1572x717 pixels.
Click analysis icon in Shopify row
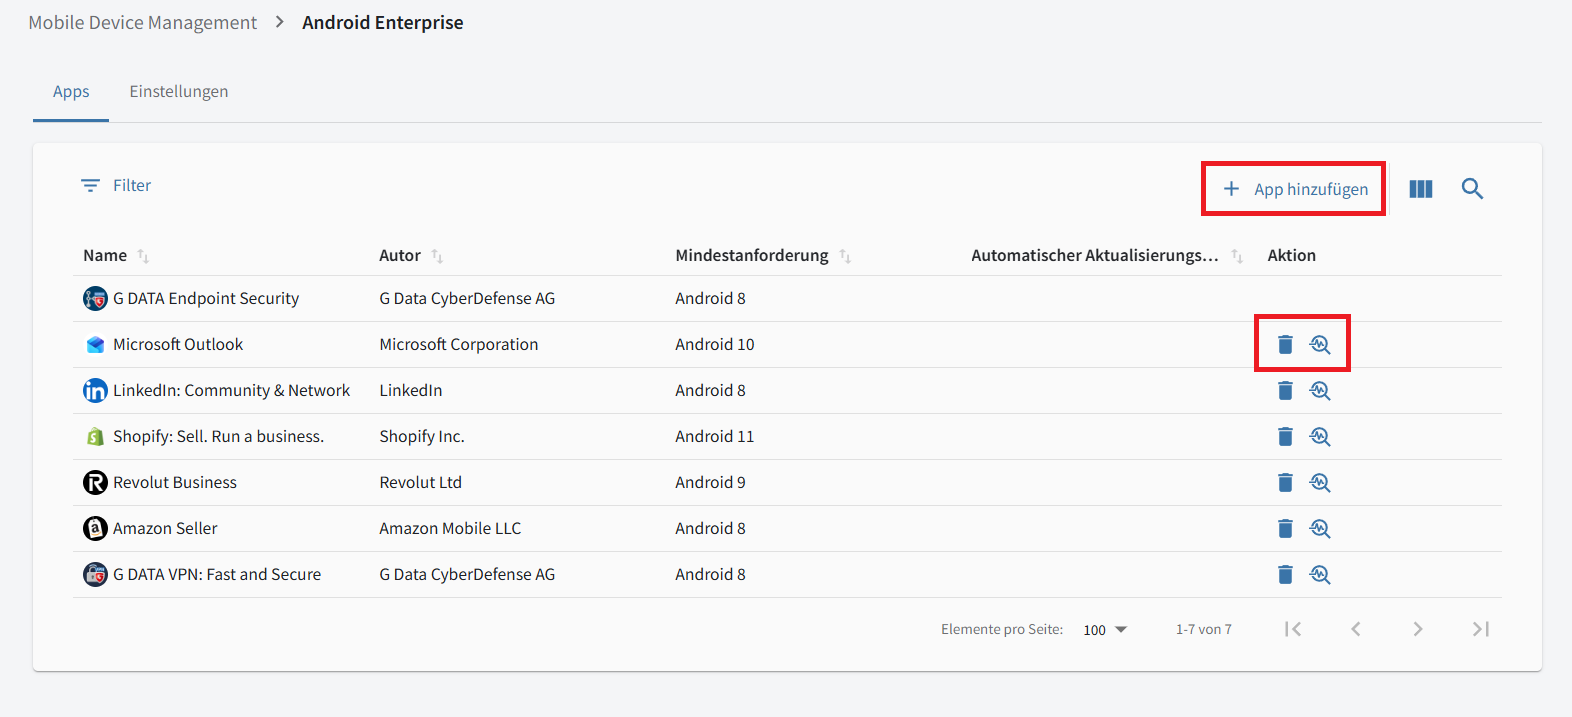pyautogui.click(x=1320, y=437)
